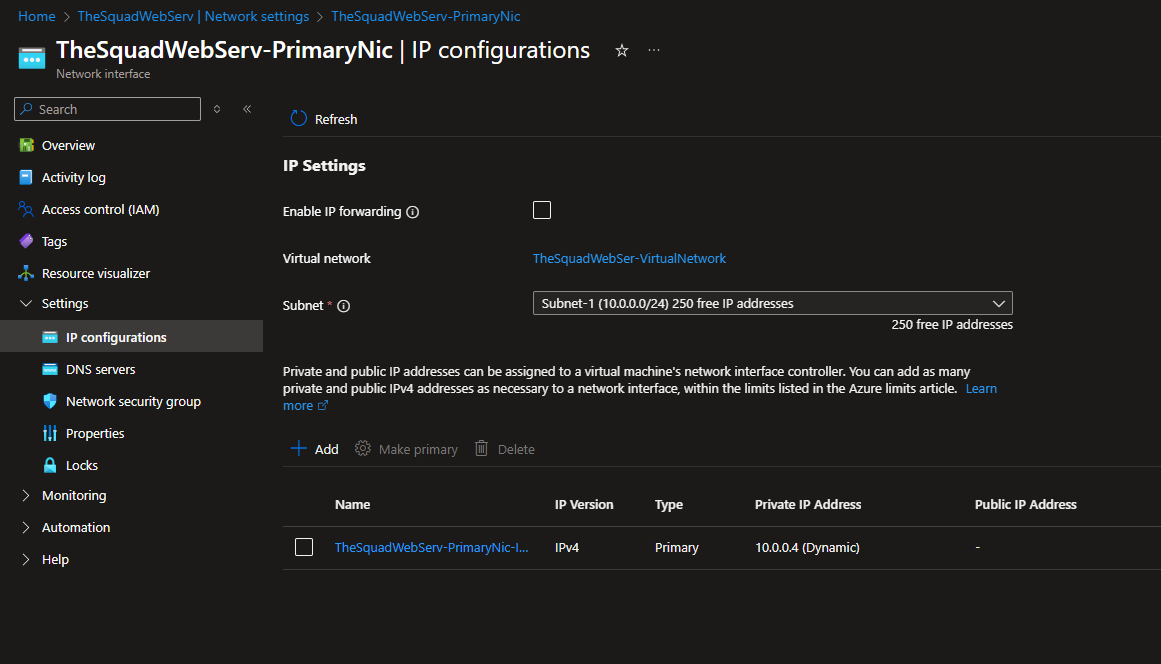Open the Subnet dropdown
The image size is (1161, 664).
tap(772, 304)
